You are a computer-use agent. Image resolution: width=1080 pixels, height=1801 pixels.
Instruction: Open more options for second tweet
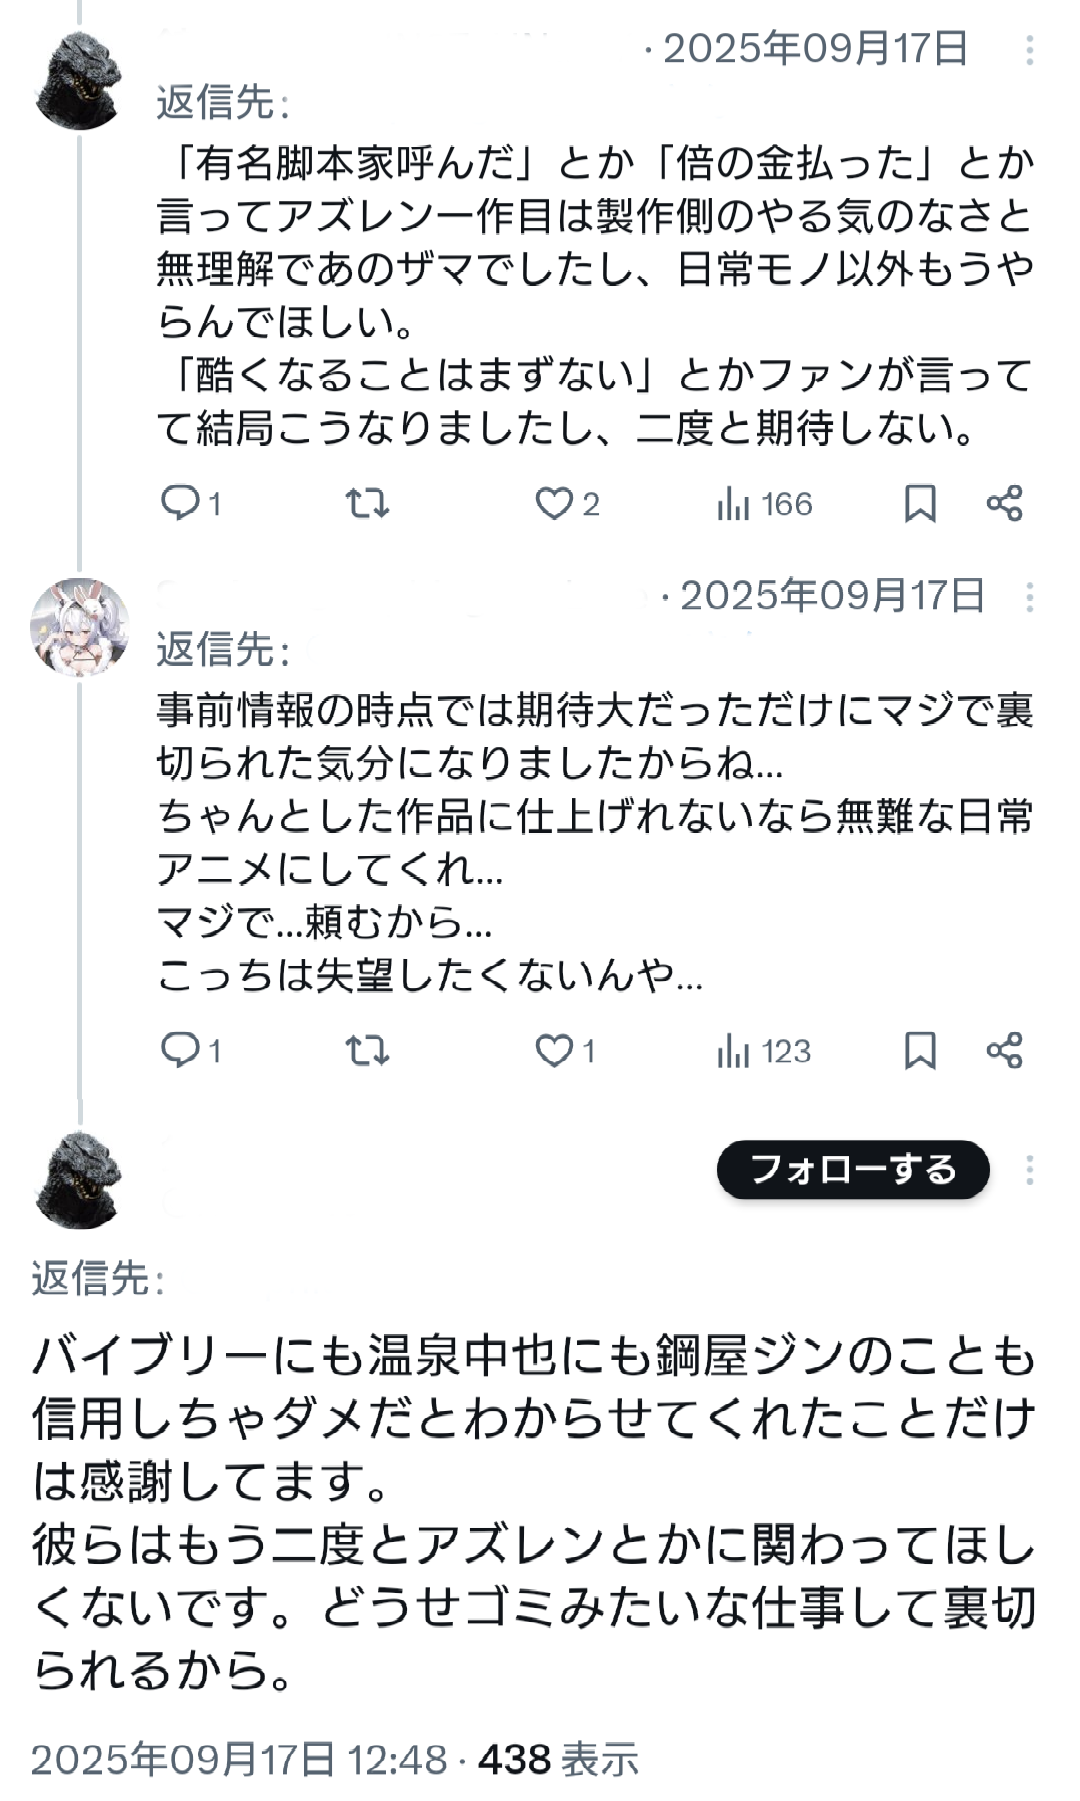(x=1030, y=597)
